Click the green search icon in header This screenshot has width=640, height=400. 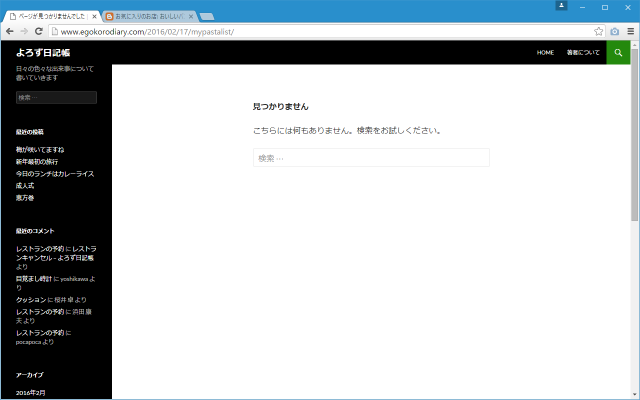coord(618,52)
